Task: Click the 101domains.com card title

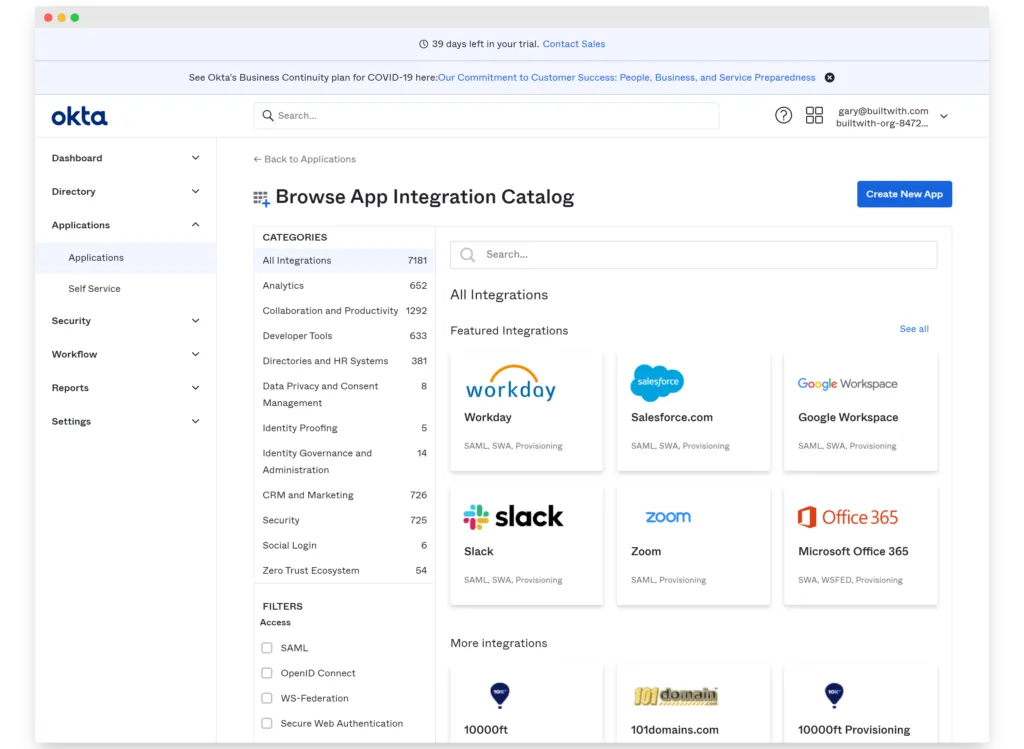Action: 675,730
